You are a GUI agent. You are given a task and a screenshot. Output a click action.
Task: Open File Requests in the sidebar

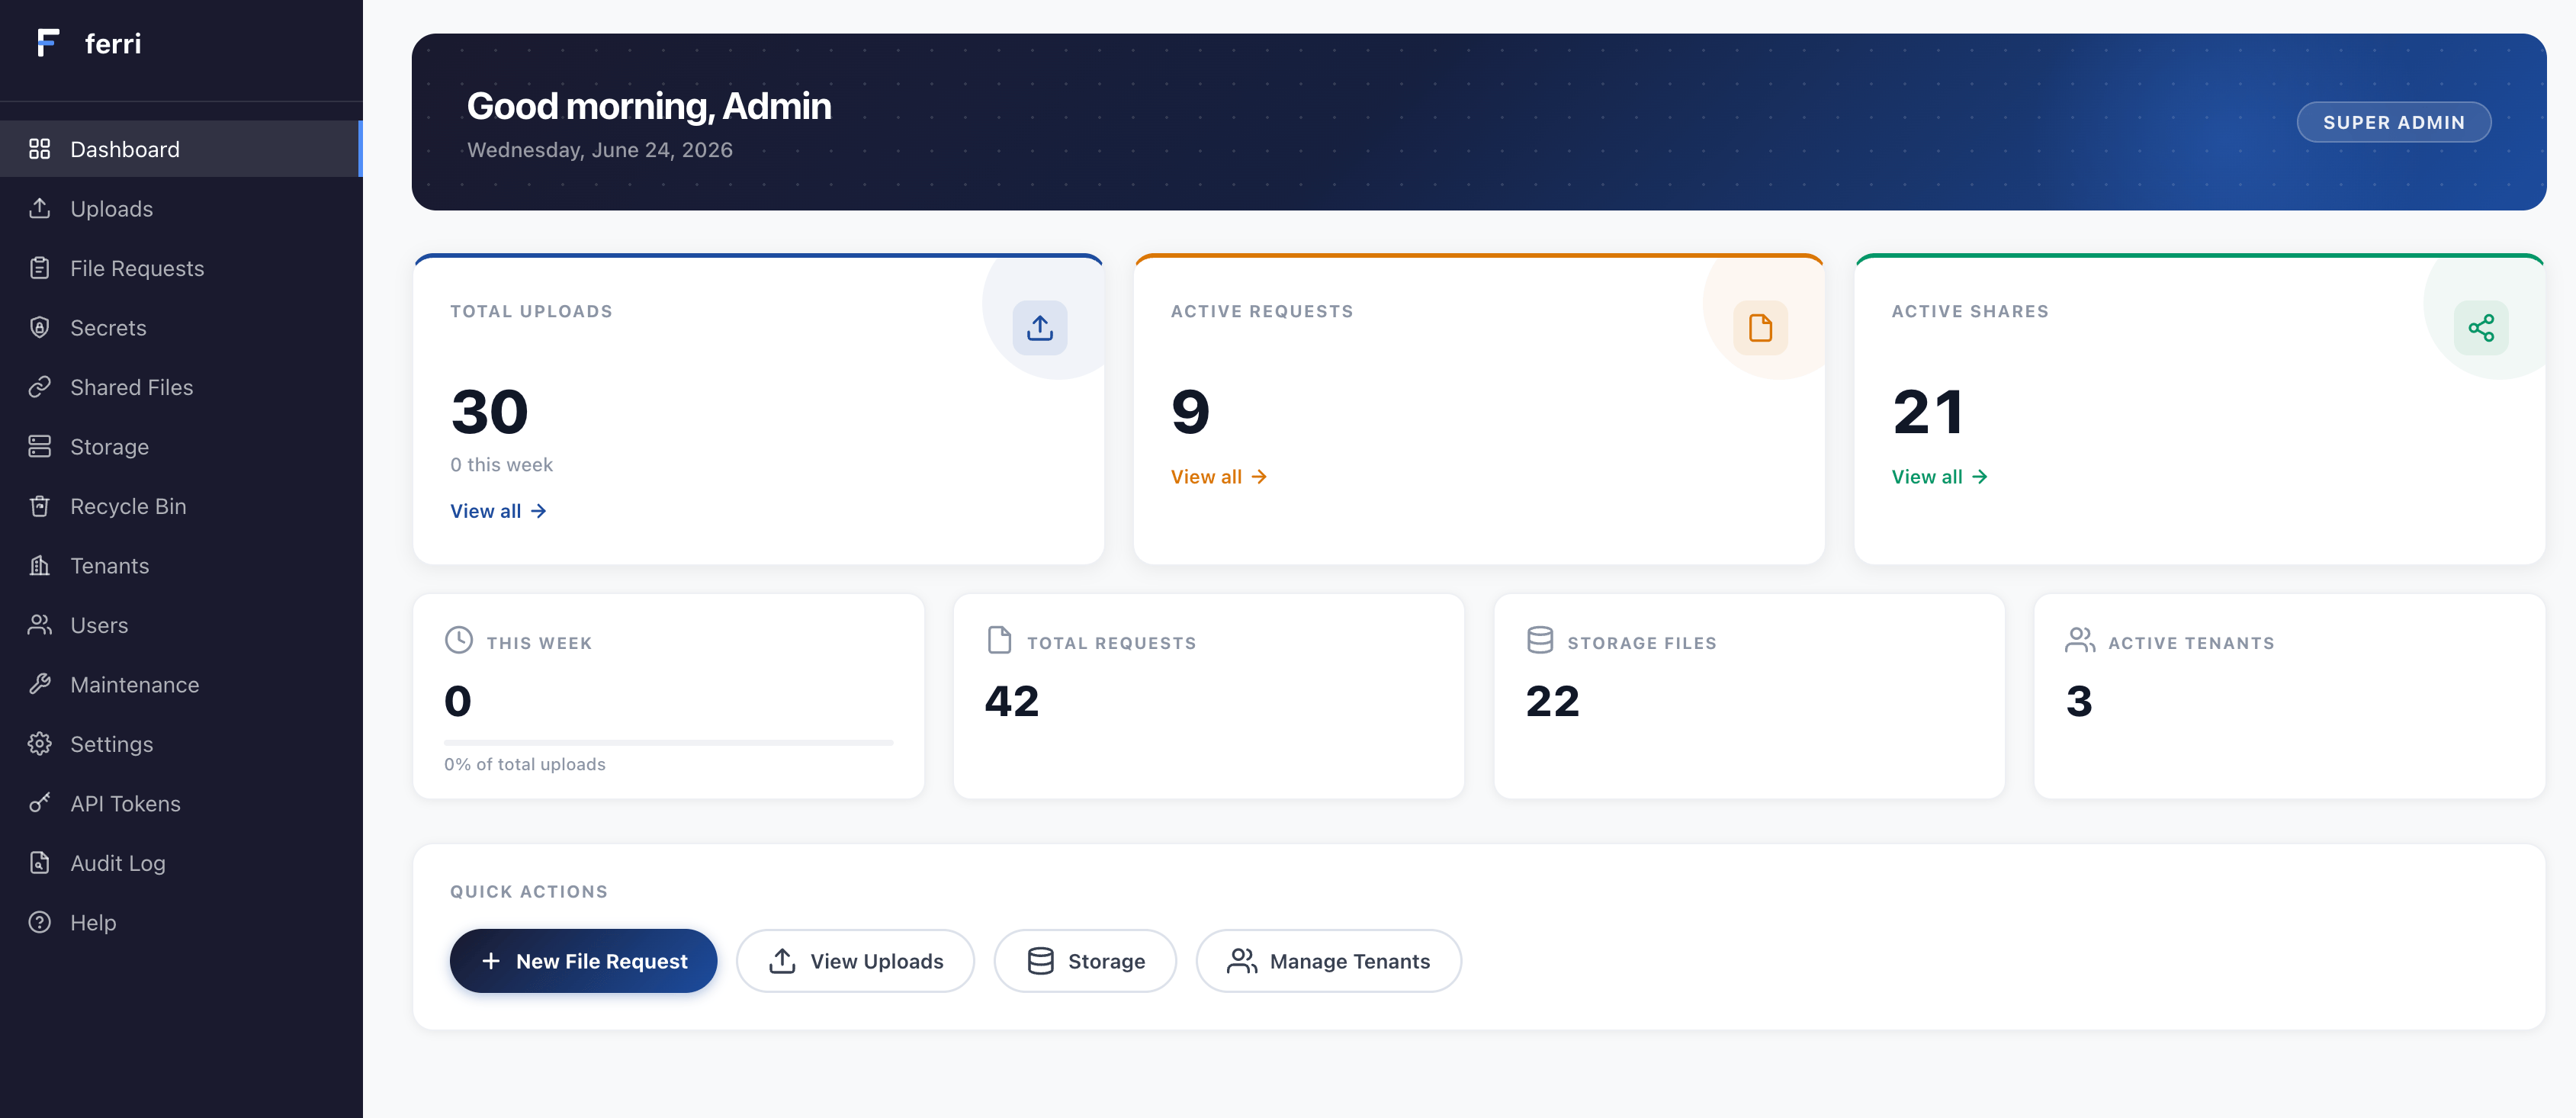click(x=181, y=268)
